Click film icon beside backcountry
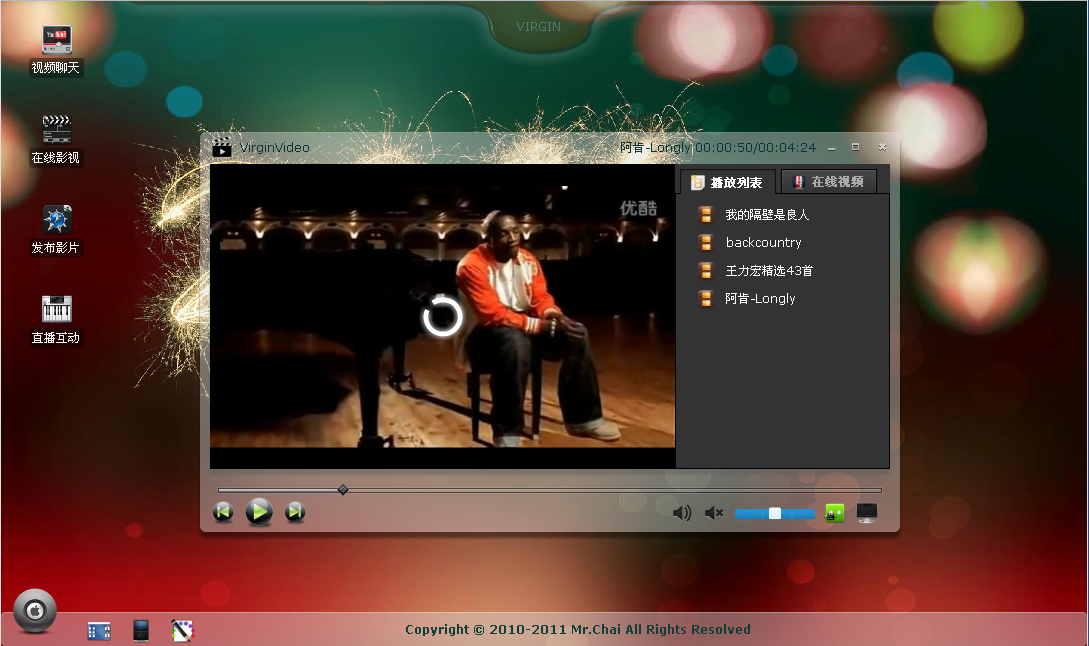This screenshot has height=646, width=1089. 706,242
